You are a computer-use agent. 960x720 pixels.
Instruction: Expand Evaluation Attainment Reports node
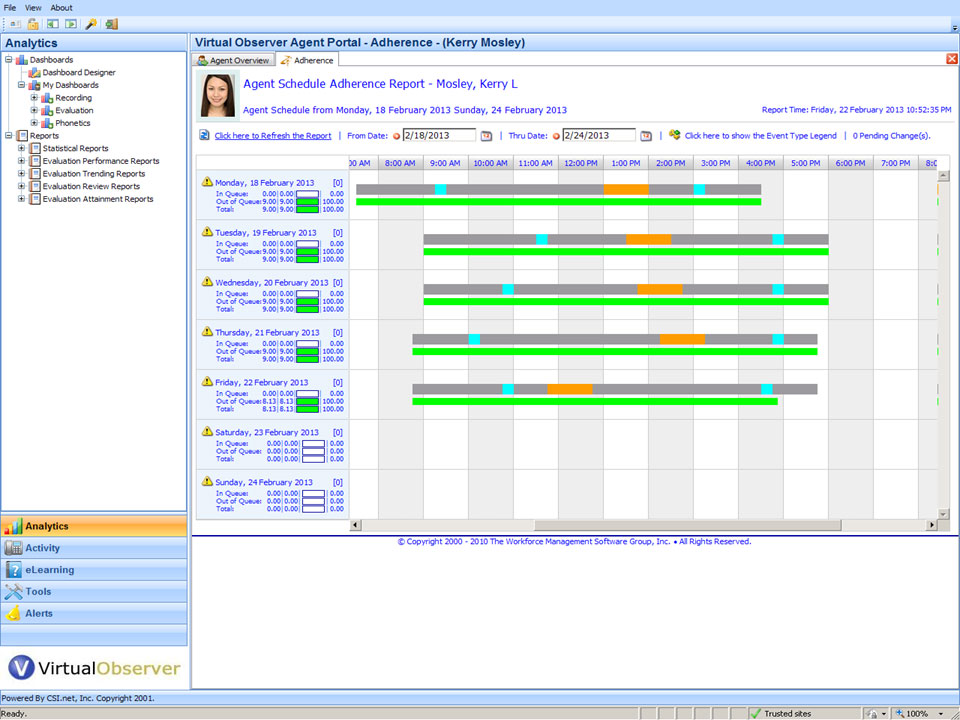[x=21, y=198]
